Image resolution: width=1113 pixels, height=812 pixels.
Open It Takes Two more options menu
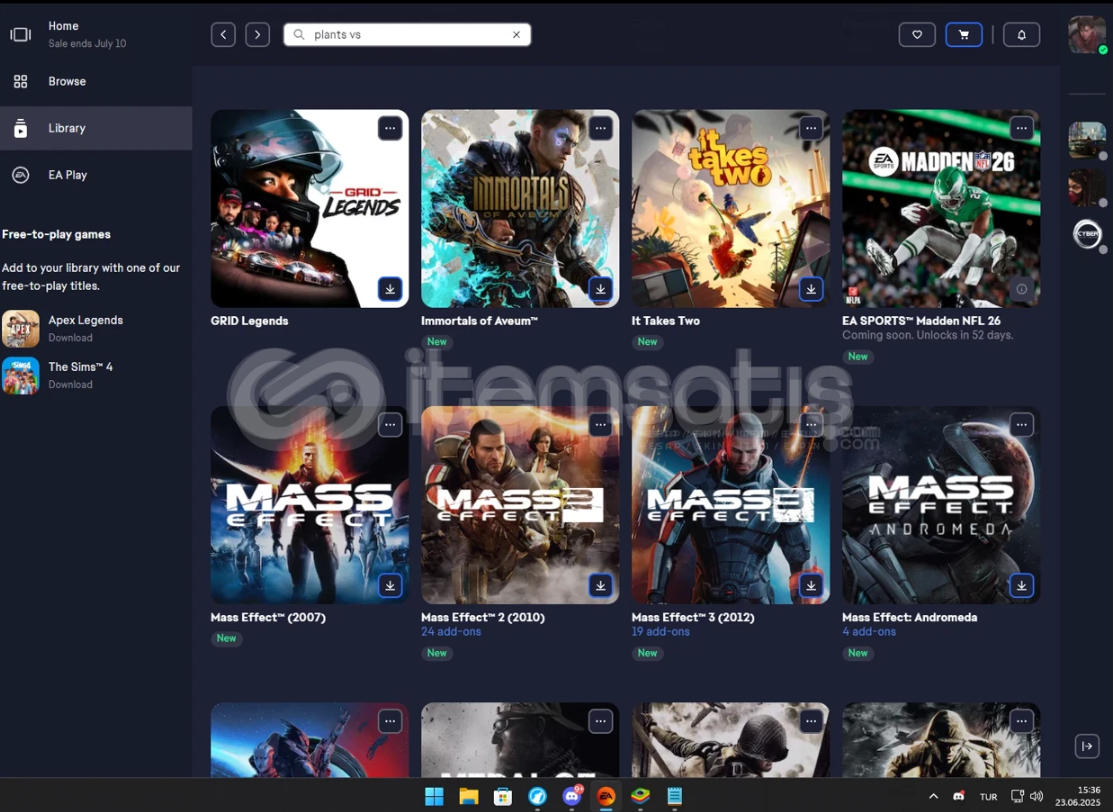(811, 128)
